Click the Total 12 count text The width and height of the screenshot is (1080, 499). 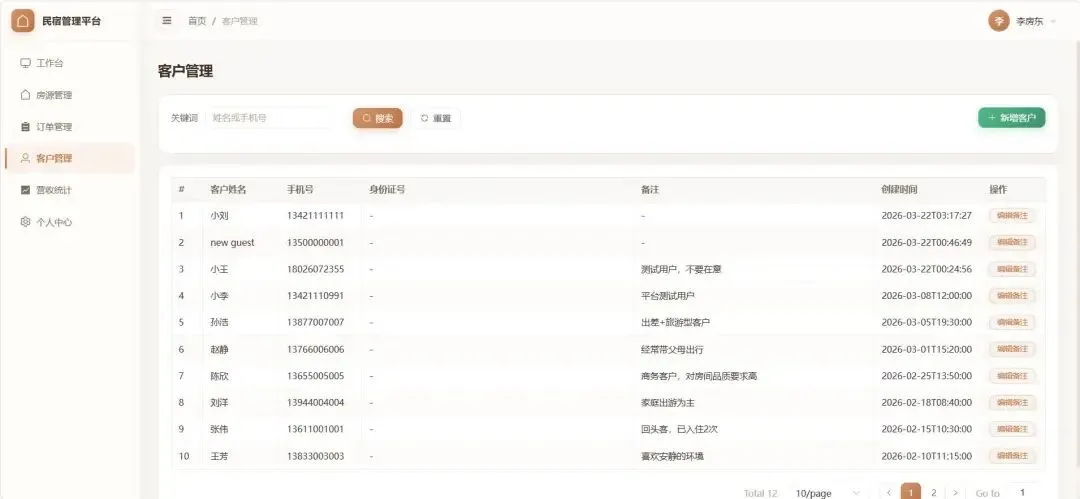[760, 493]
